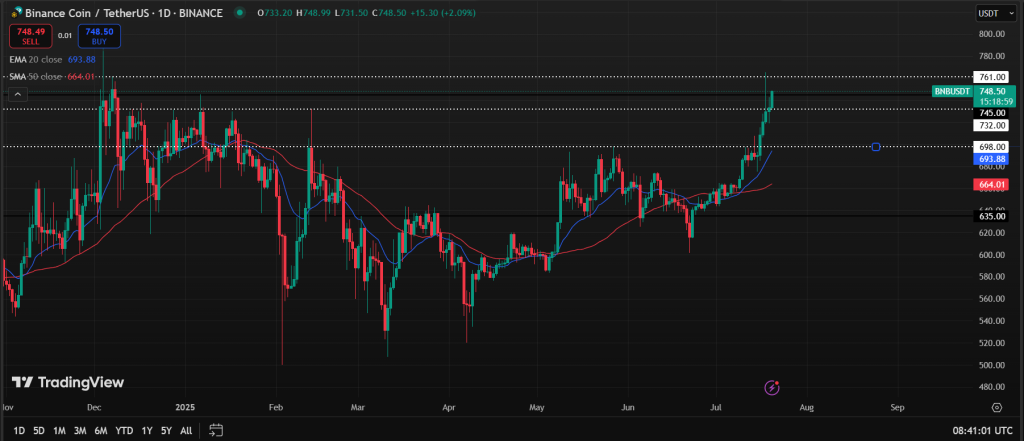1024x441 pixels.
Task: Select the 1M time range
Action: click(59, 431)
